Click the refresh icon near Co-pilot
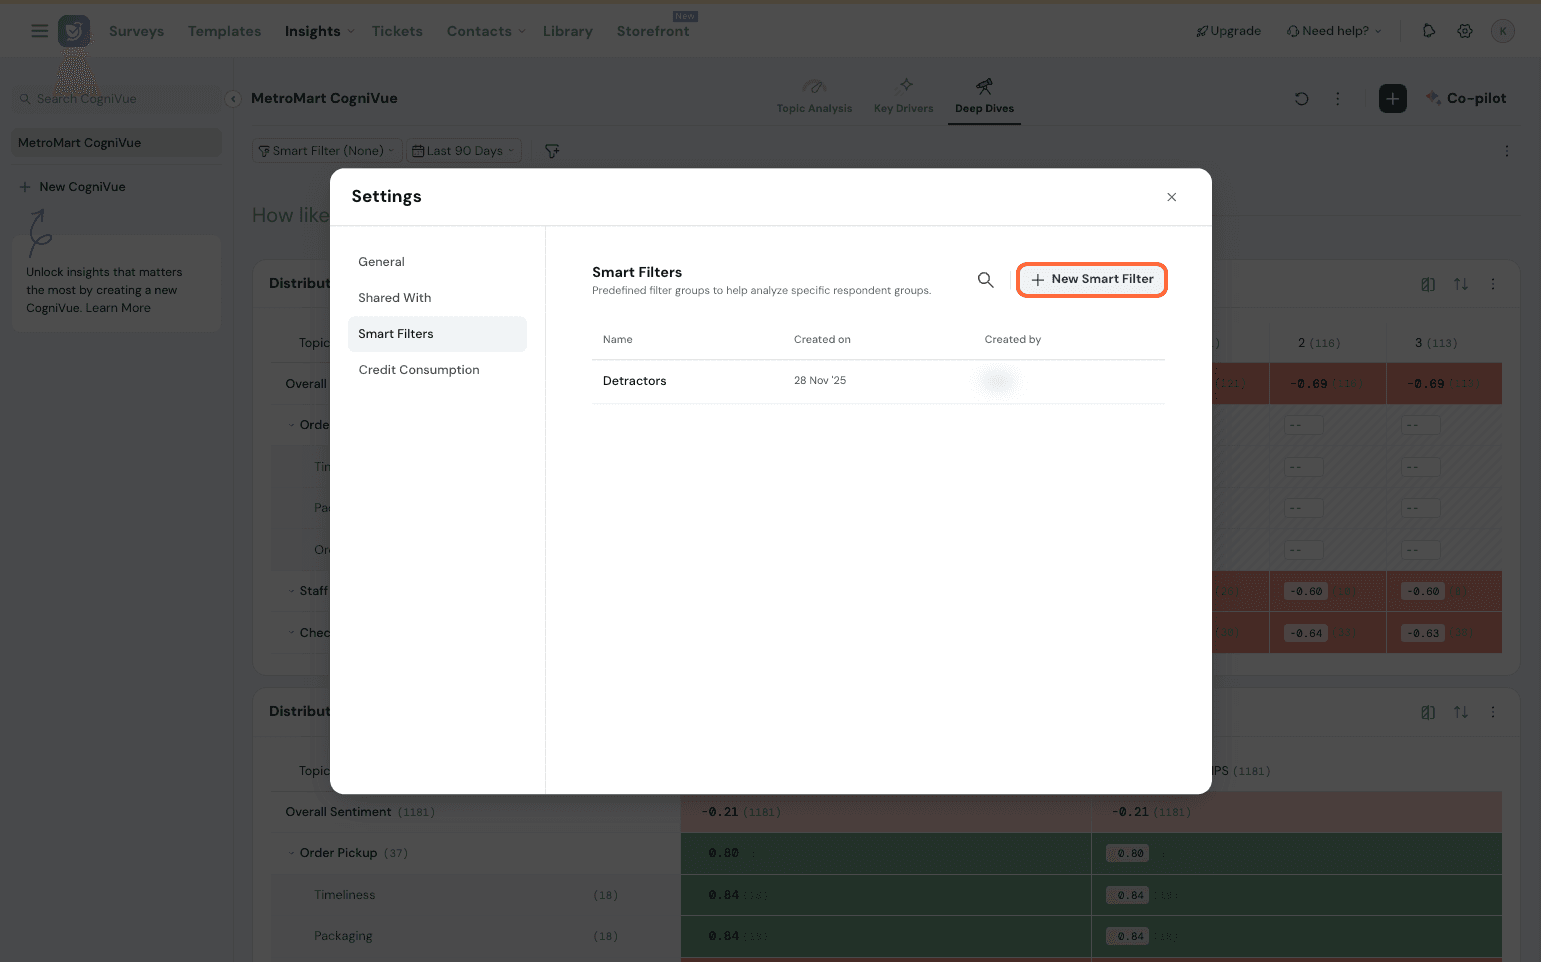 (x=1301, y=99)
